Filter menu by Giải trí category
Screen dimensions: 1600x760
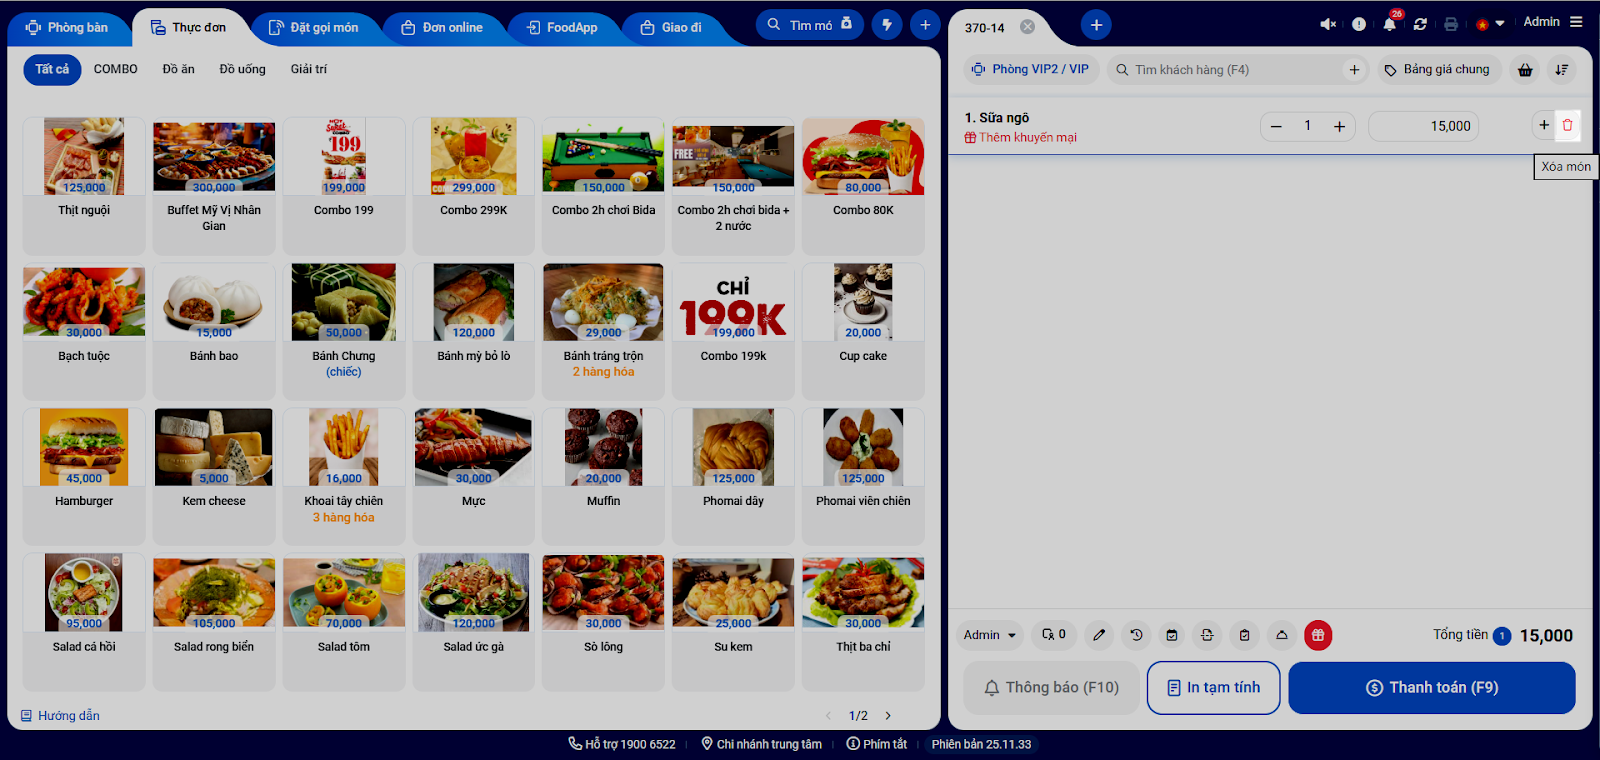309,69
